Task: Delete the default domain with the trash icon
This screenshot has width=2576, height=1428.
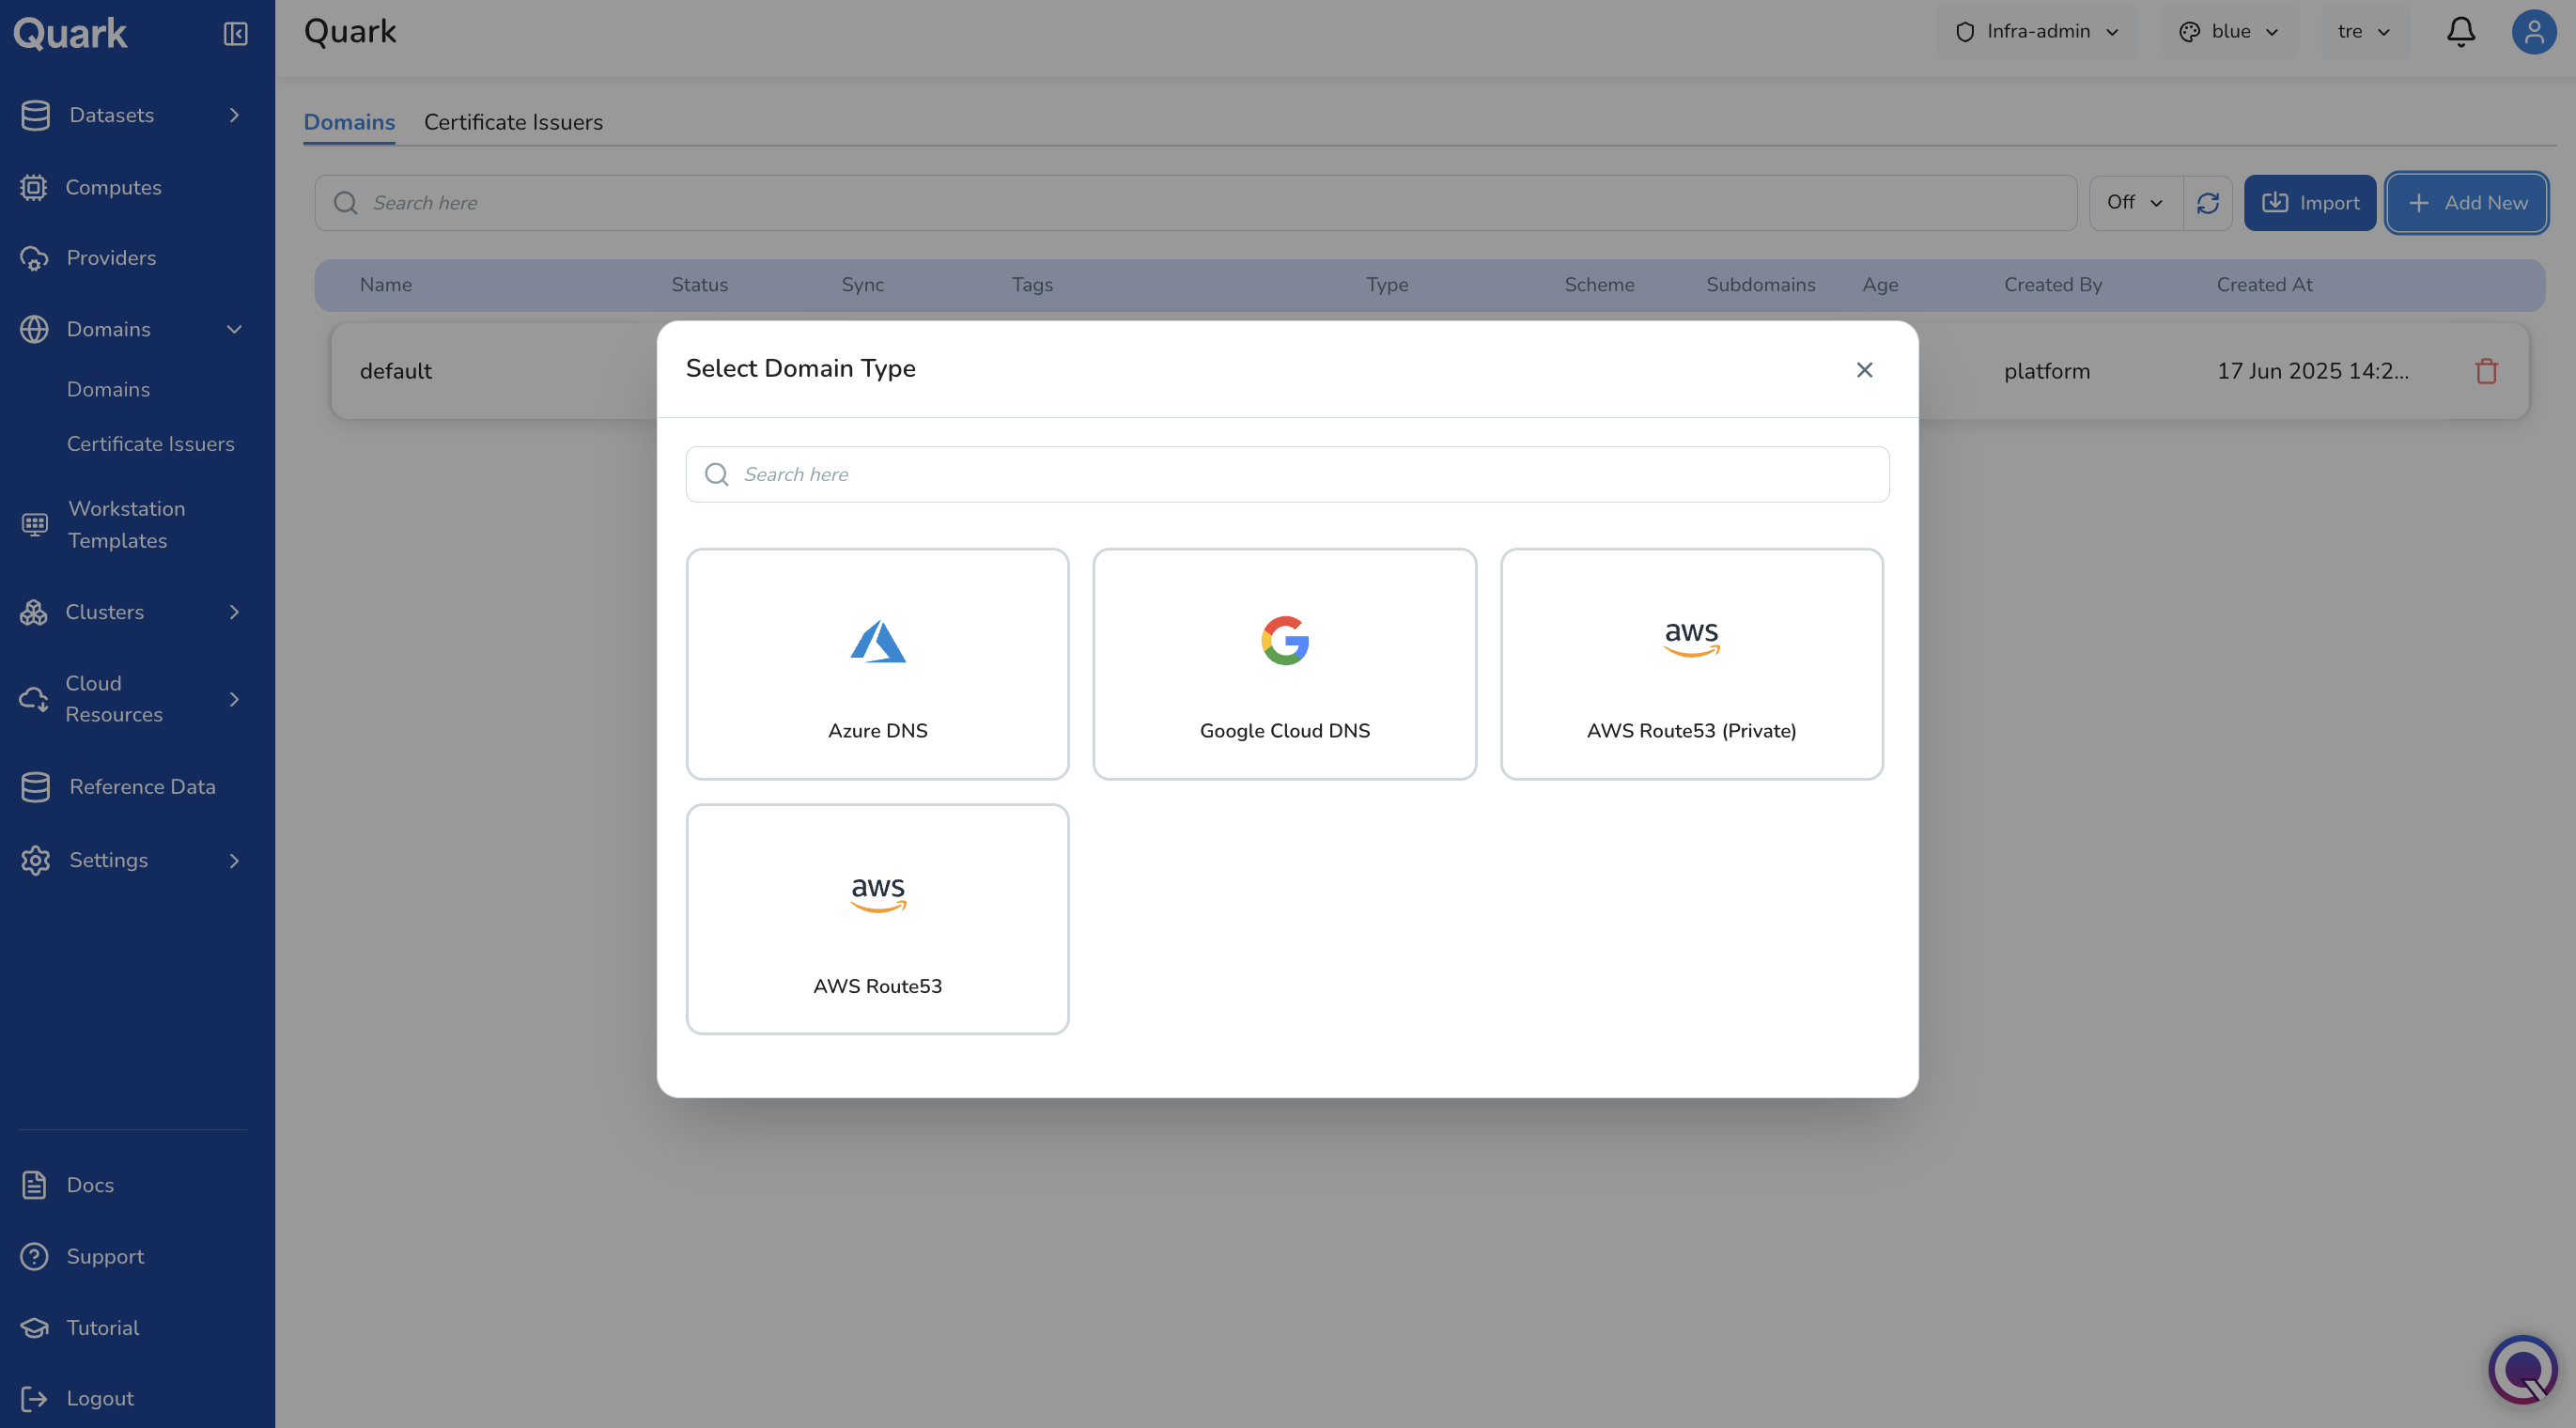Action: [2486, 371]
